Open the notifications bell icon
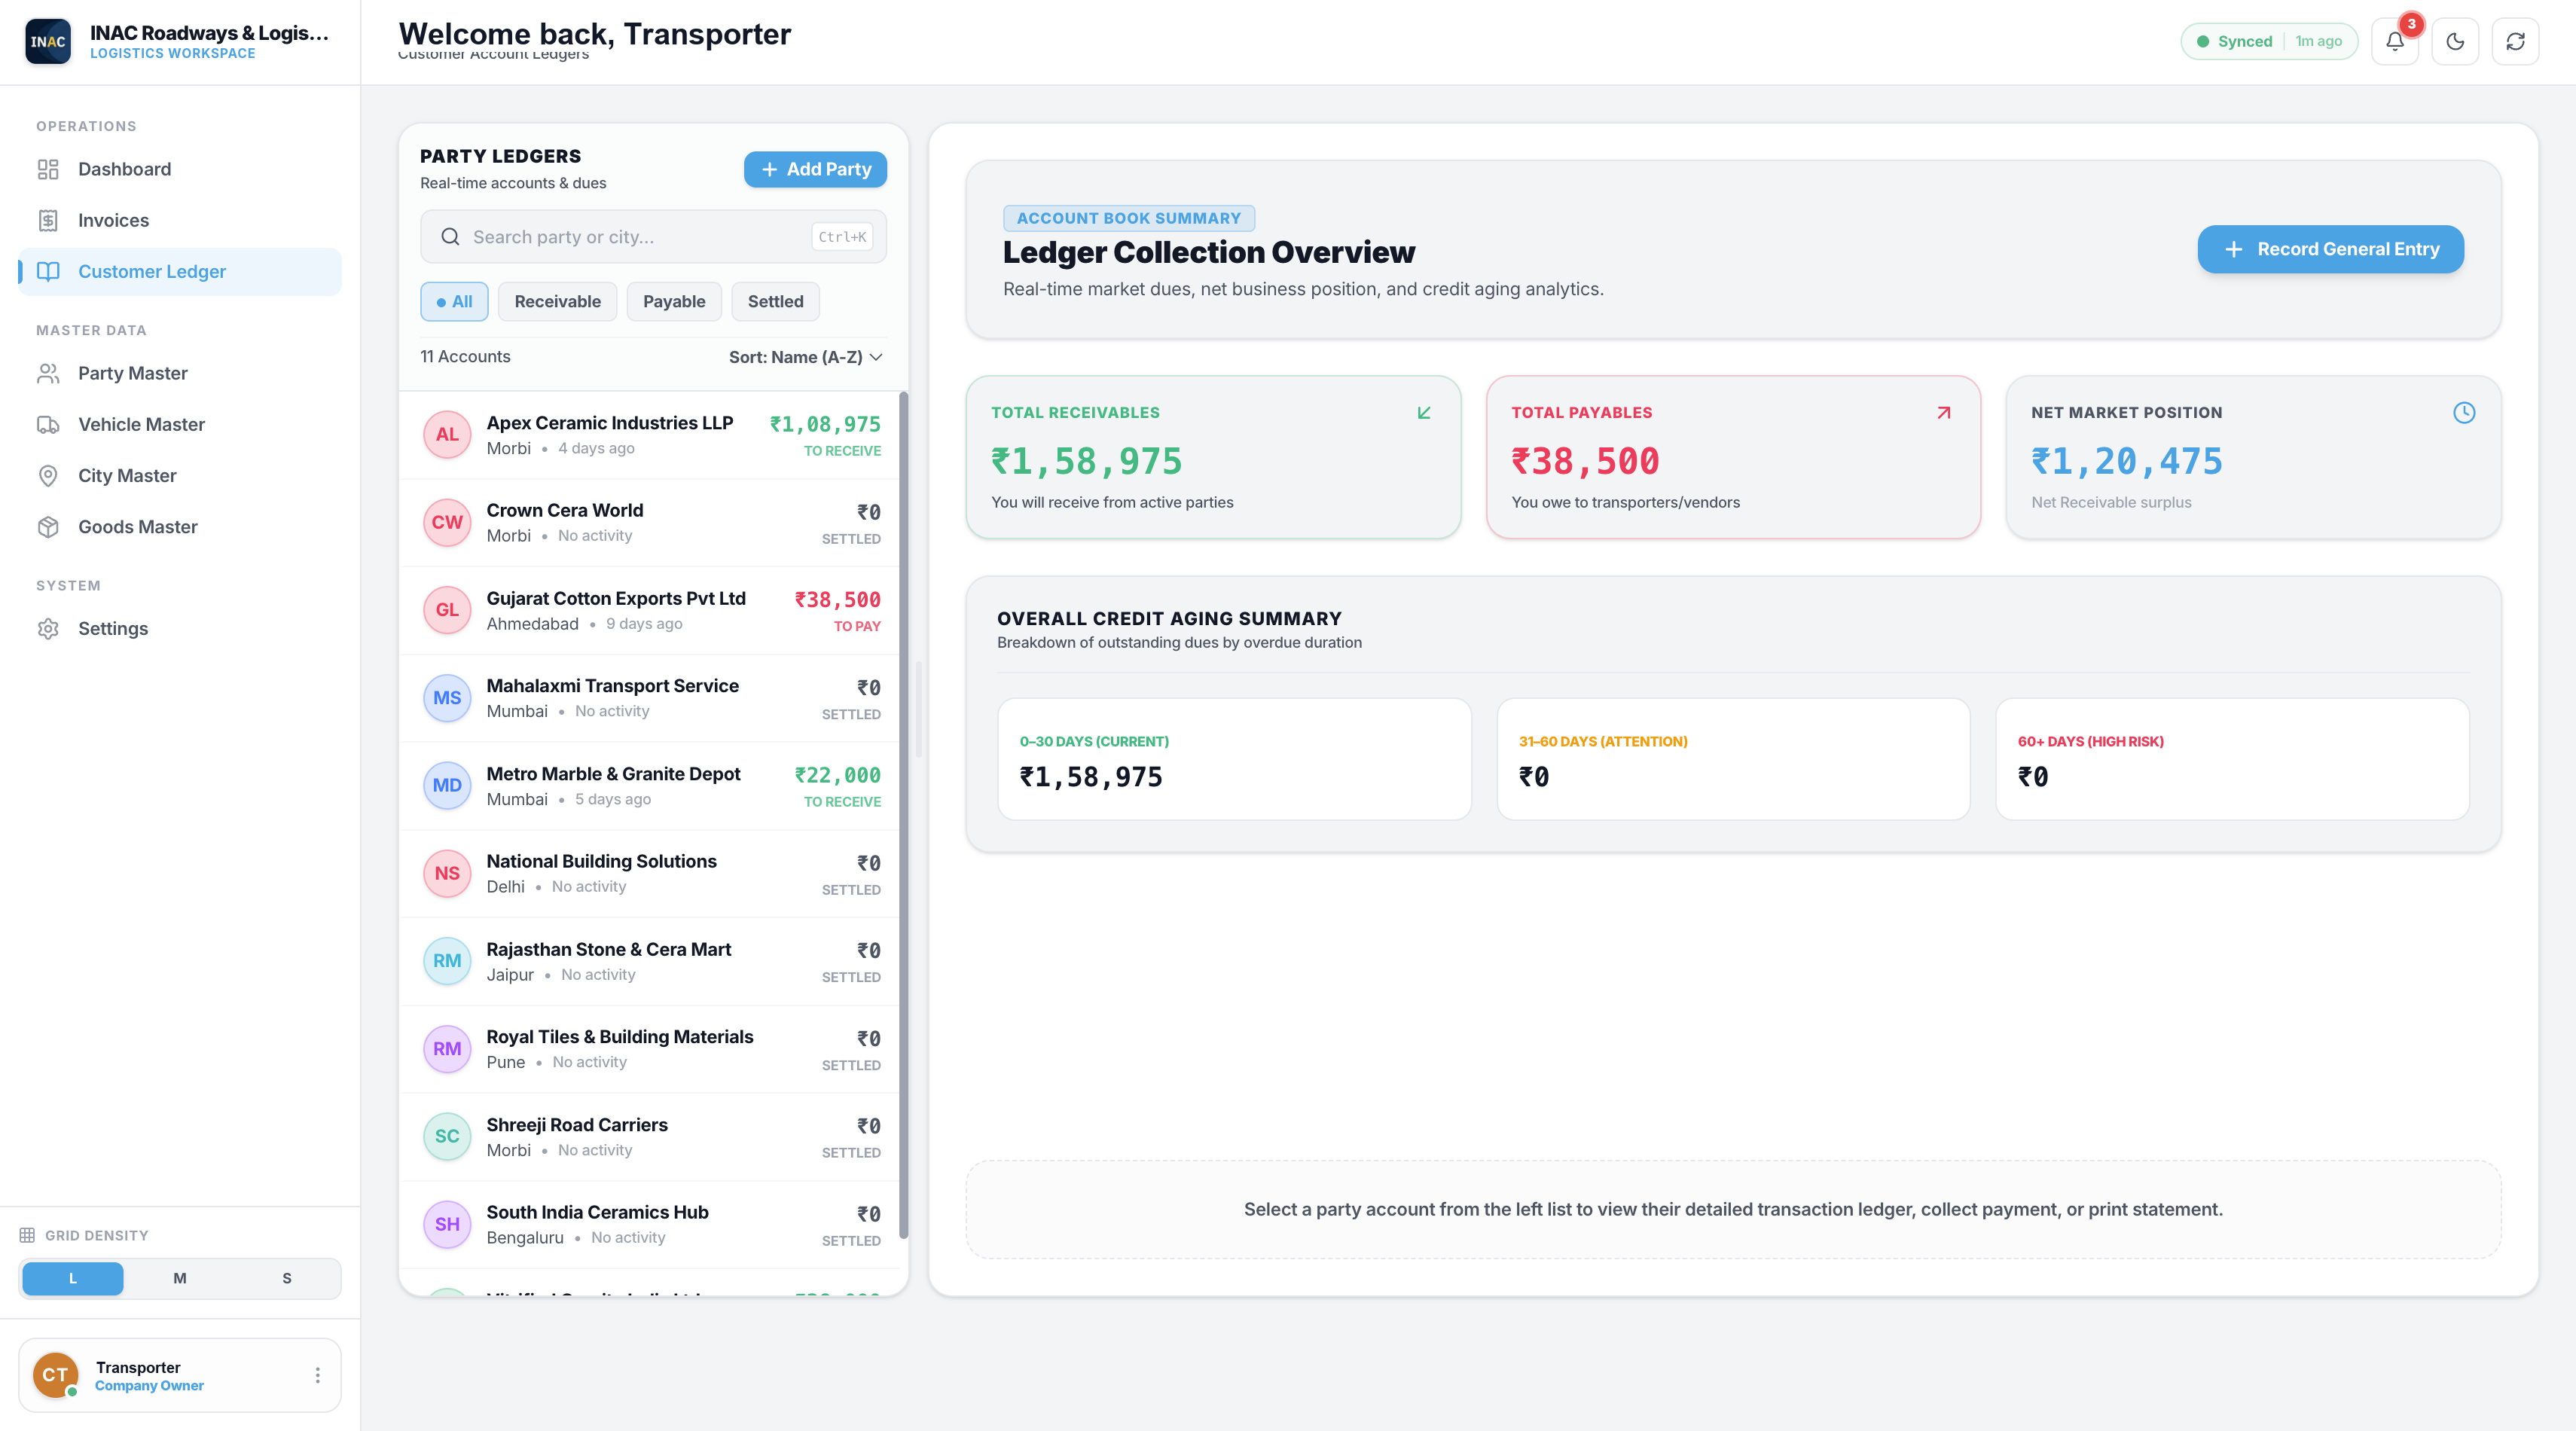 (2394, 41)
